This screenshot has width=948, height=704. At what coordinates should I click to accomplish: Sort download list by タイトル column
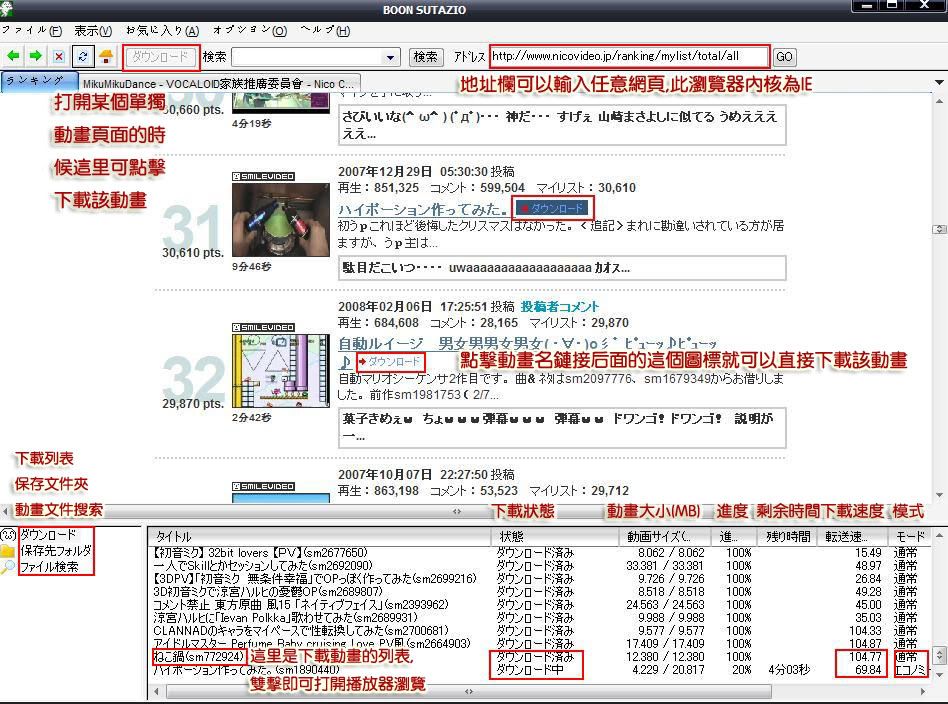pyautogui.click(x=320, y=536)
